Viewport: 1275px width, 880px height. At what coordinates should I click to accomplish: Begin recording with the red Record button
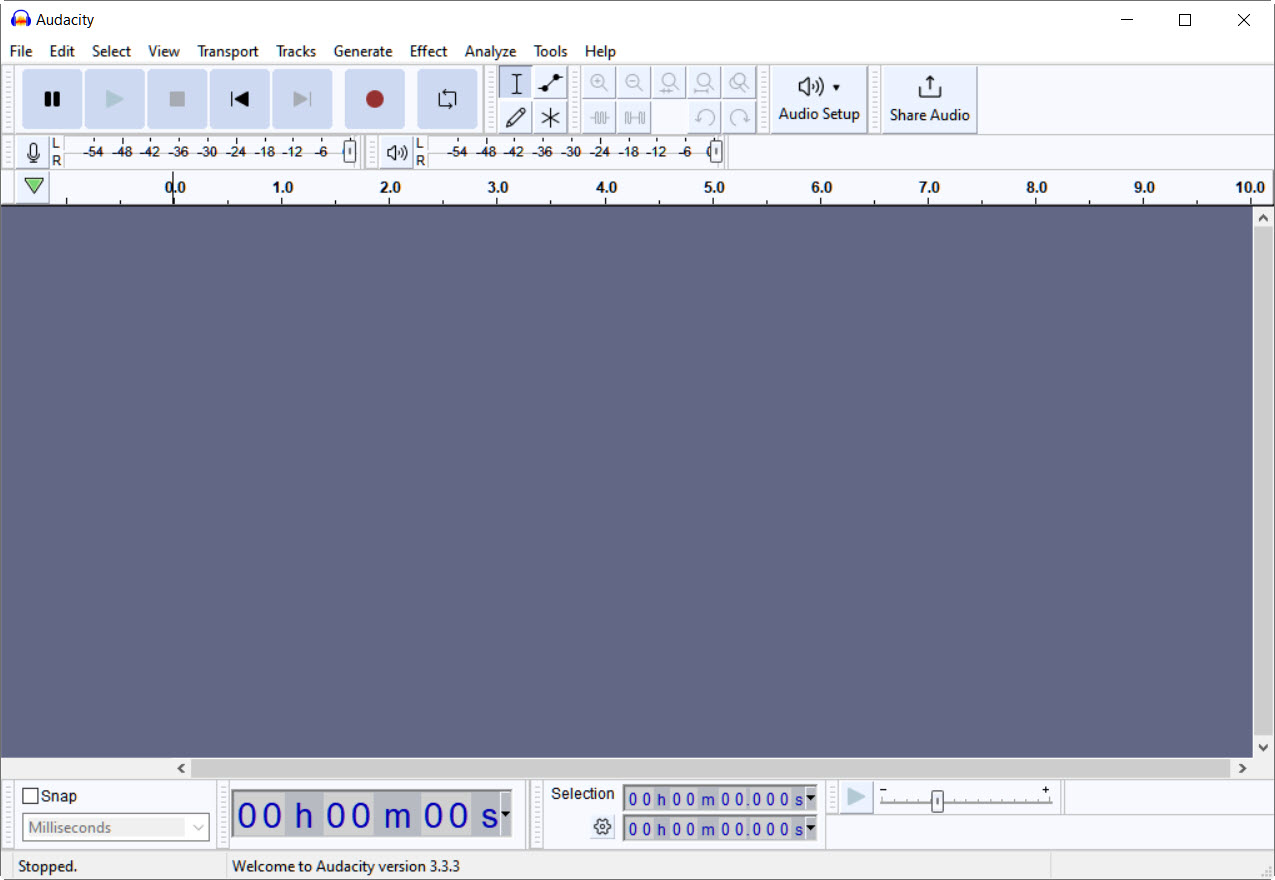click(x=375, y=99)
